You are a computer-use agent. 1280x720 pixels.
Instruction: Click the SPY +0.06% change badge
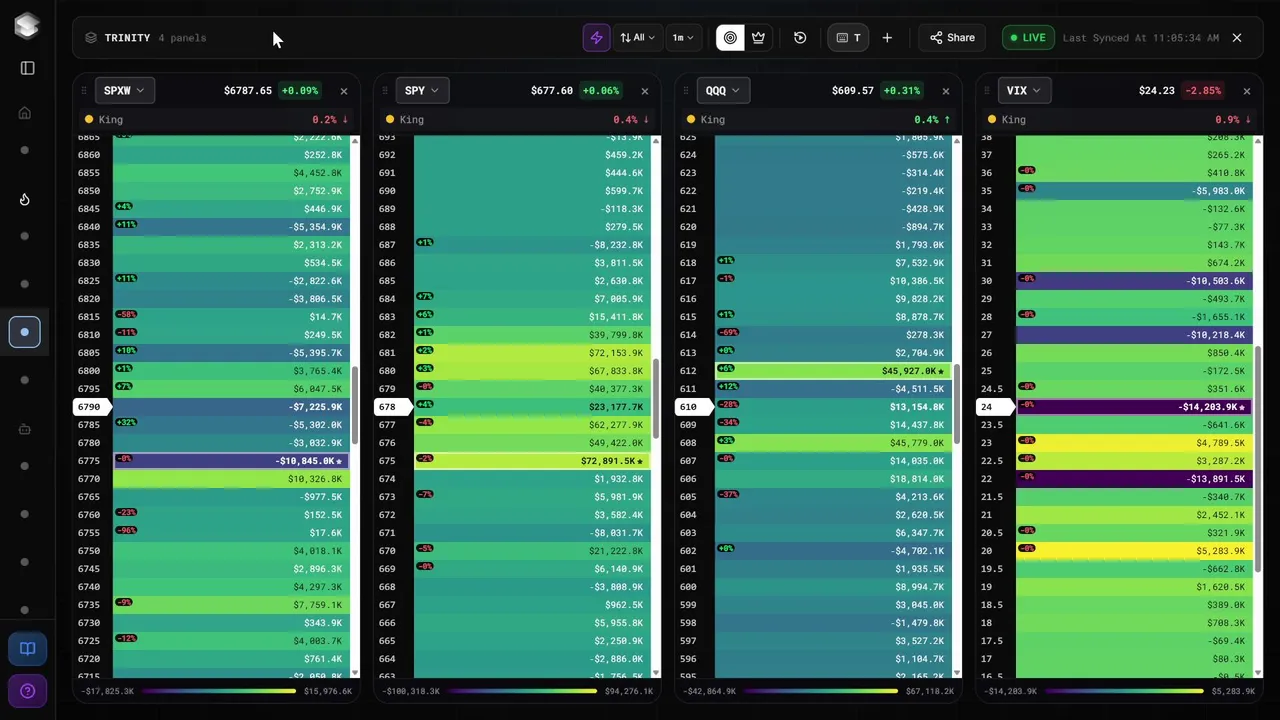(x=601, y=91)
